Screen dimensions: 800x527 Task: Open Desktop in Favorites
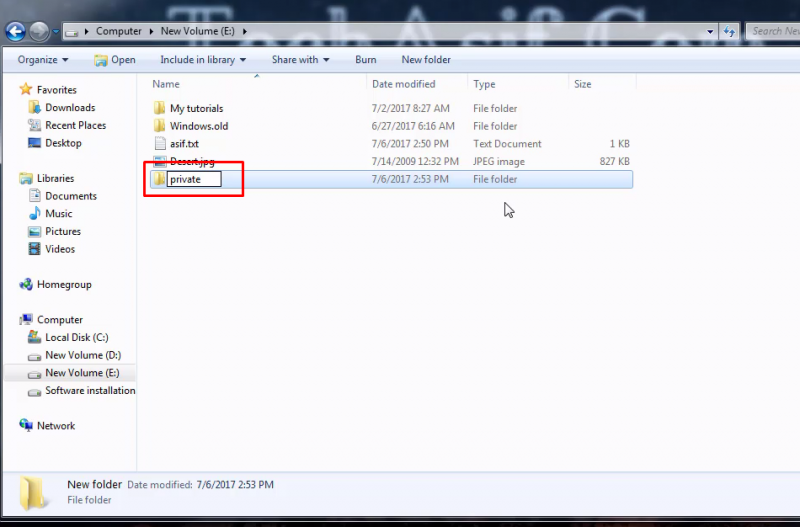click(x=63, y=143)
